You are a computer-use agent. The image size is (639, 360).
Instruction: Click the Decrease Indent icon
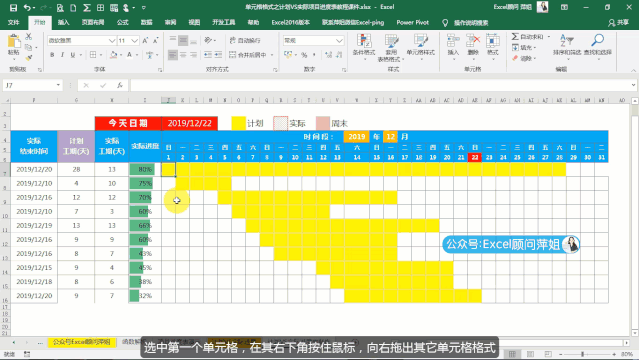coord(208,54)
